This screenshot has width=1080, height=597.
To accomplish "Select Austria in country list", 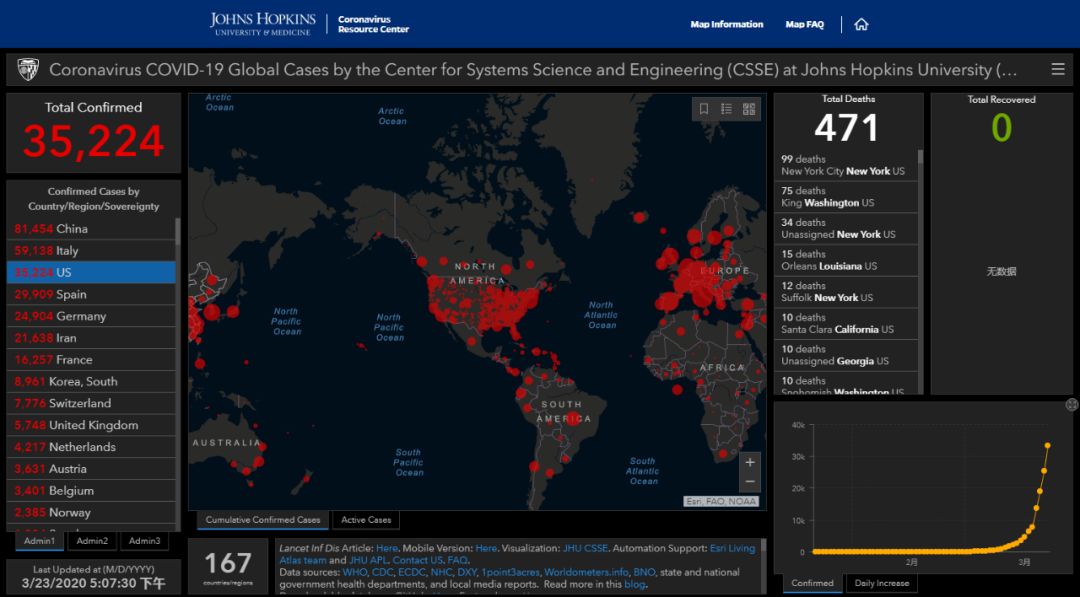I will [x=91, y=469].
